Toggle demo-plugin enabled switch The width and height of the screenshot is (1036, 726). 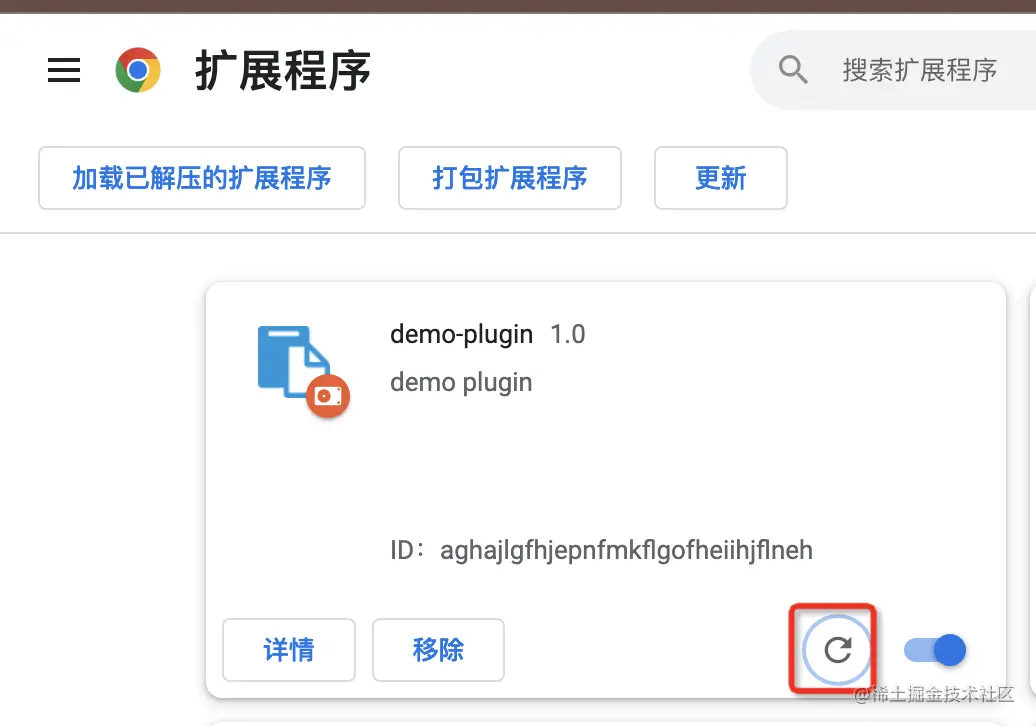(935, 649)
